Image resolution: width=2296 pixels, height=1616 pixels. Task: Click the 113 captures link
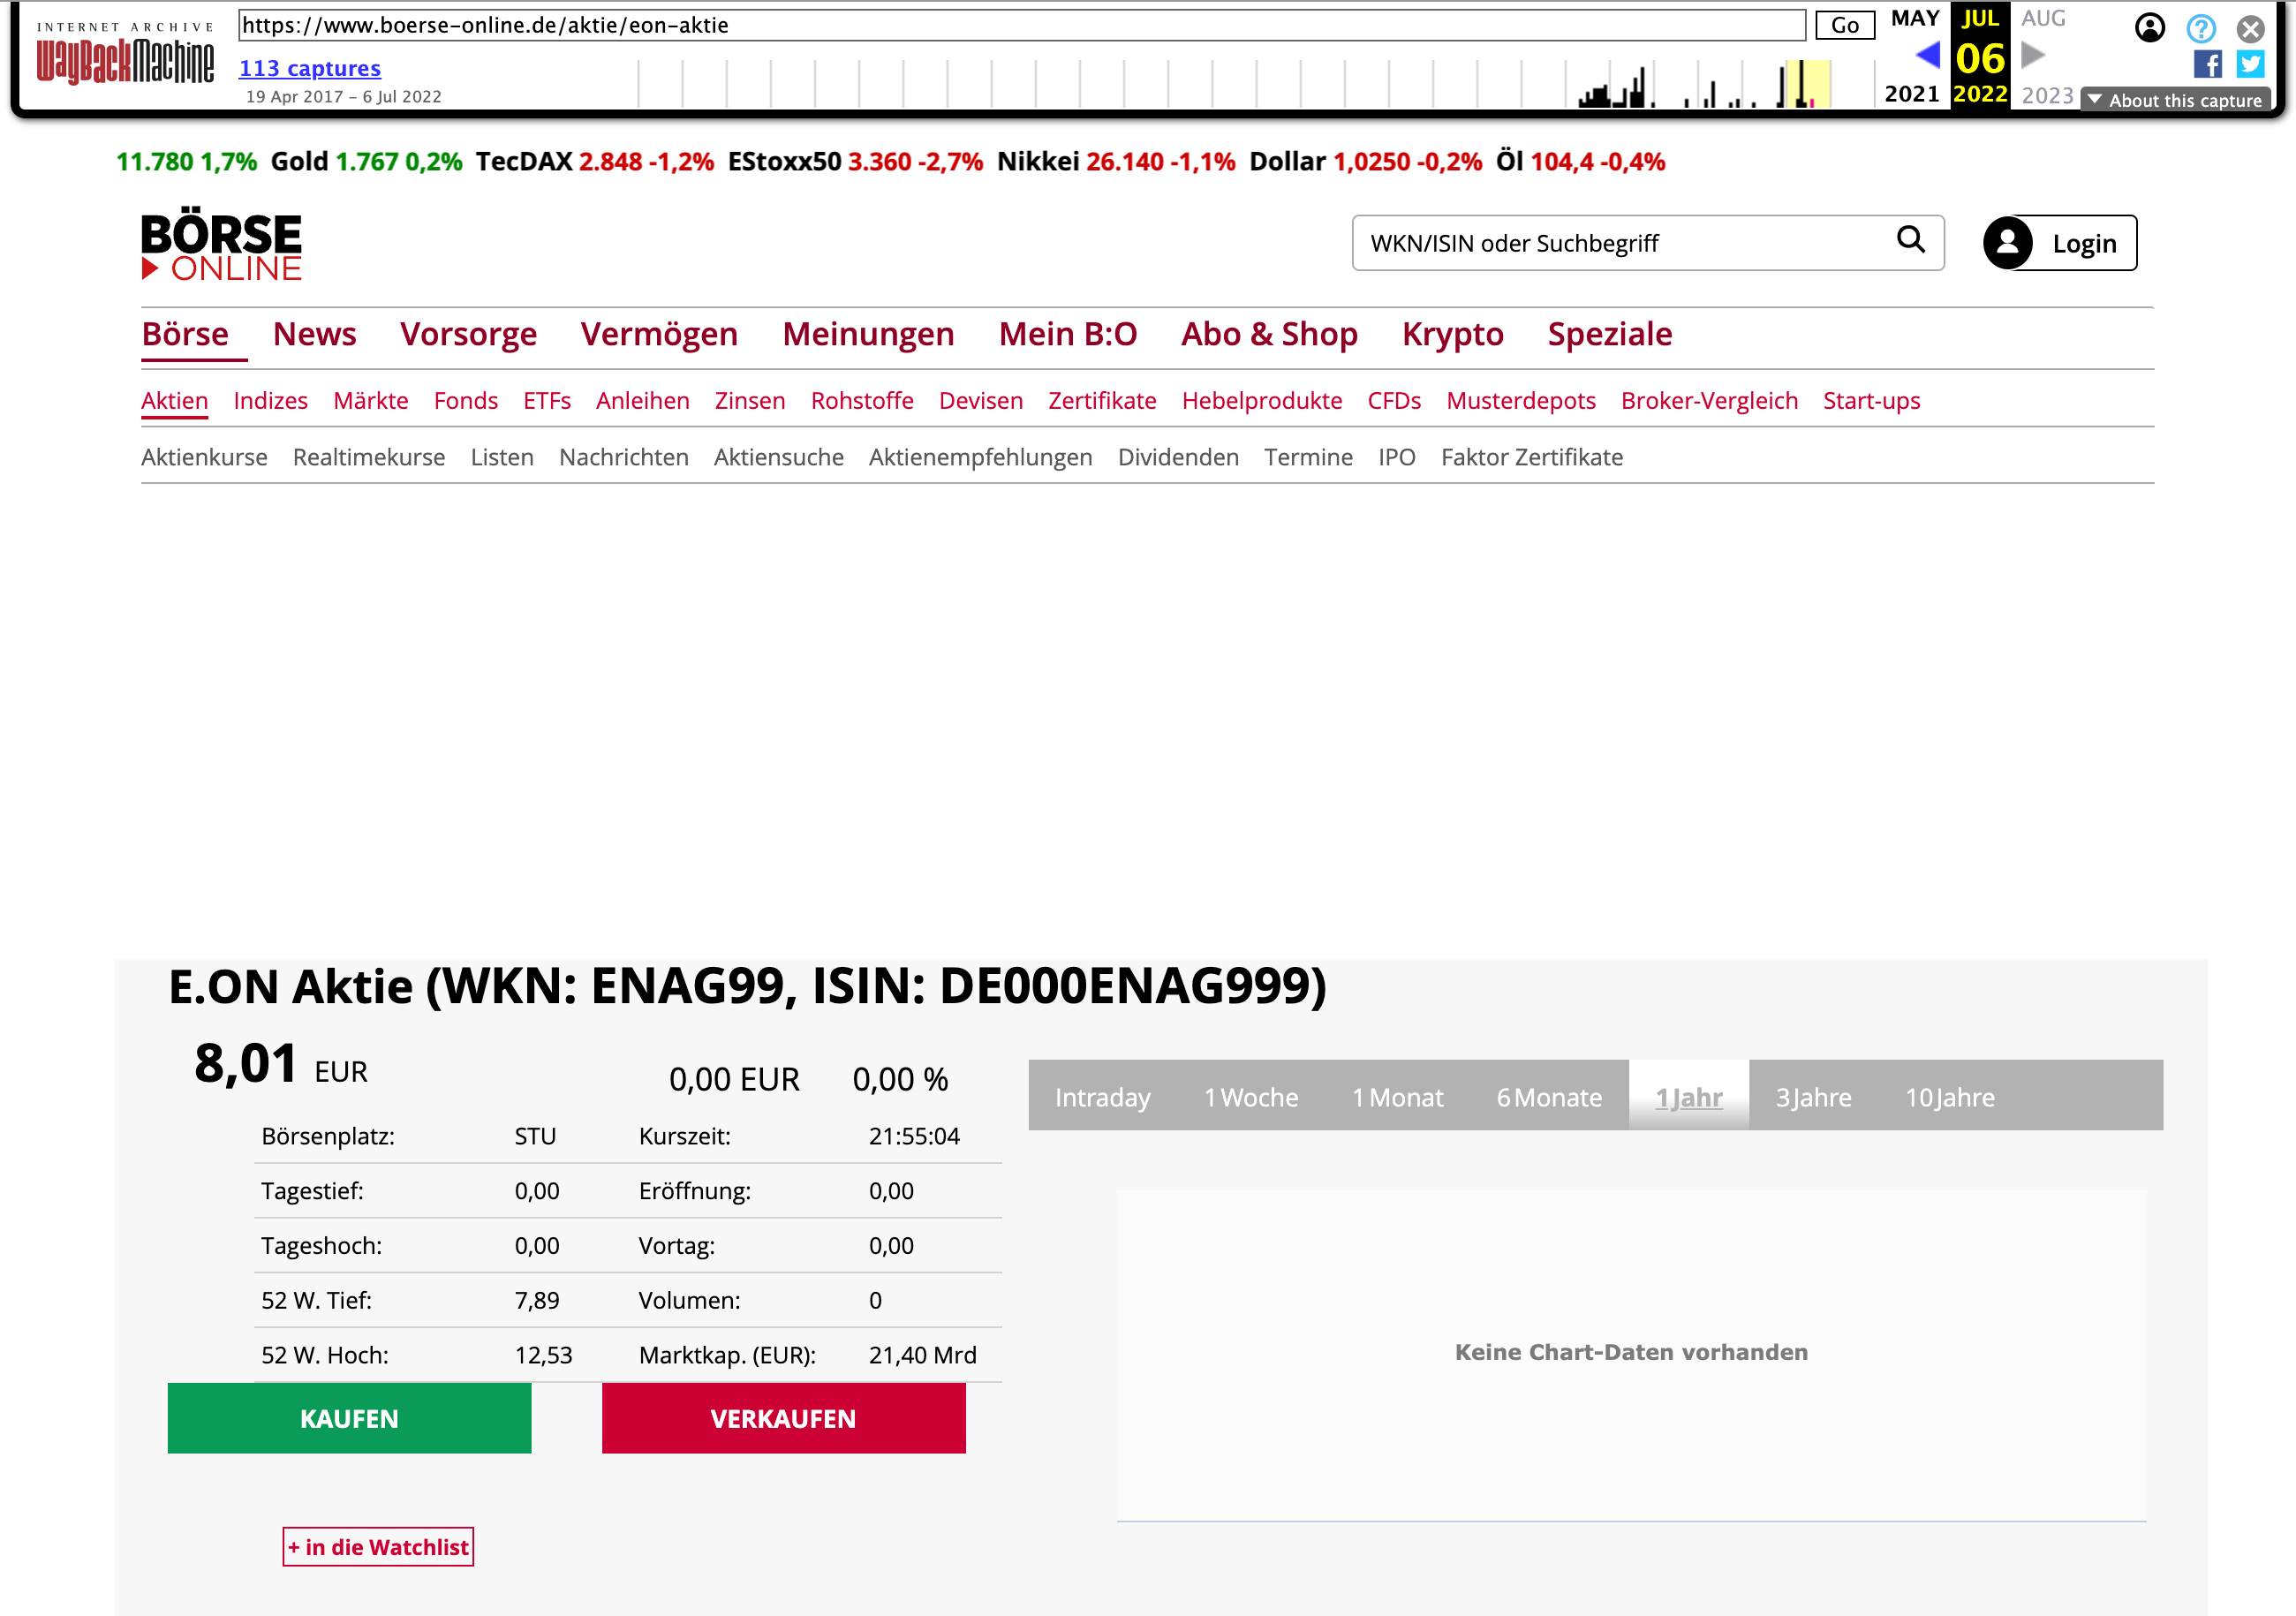coord(310,68)
